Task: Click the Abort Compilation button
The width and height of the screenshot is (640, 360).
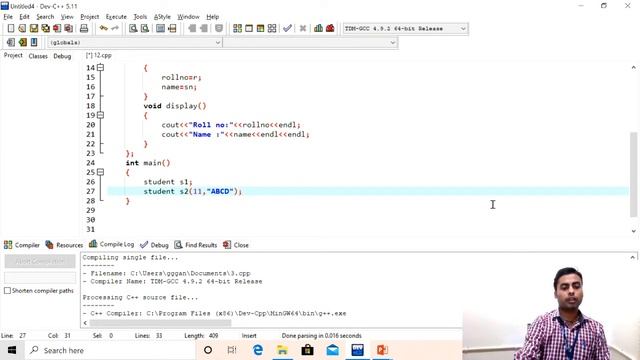Action: tap(40, 261)
